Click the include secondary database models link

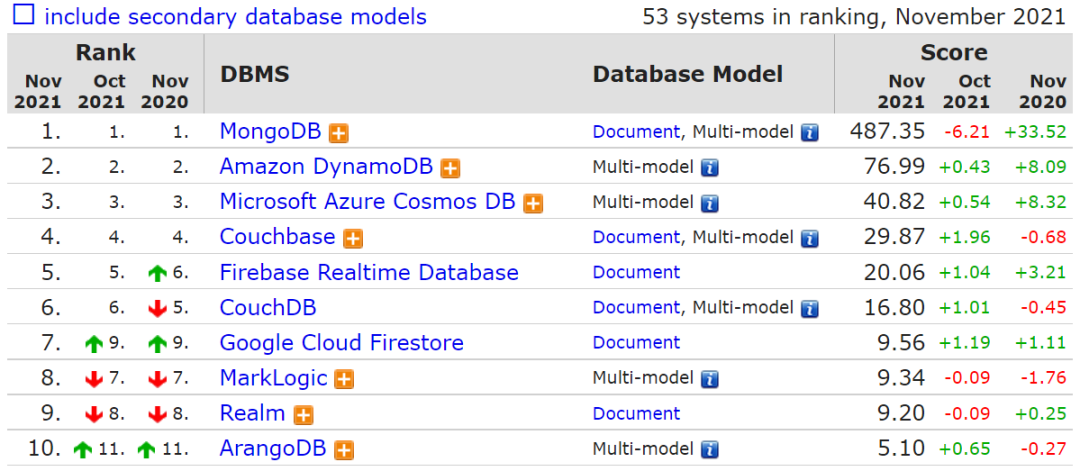tap(235, 17)
